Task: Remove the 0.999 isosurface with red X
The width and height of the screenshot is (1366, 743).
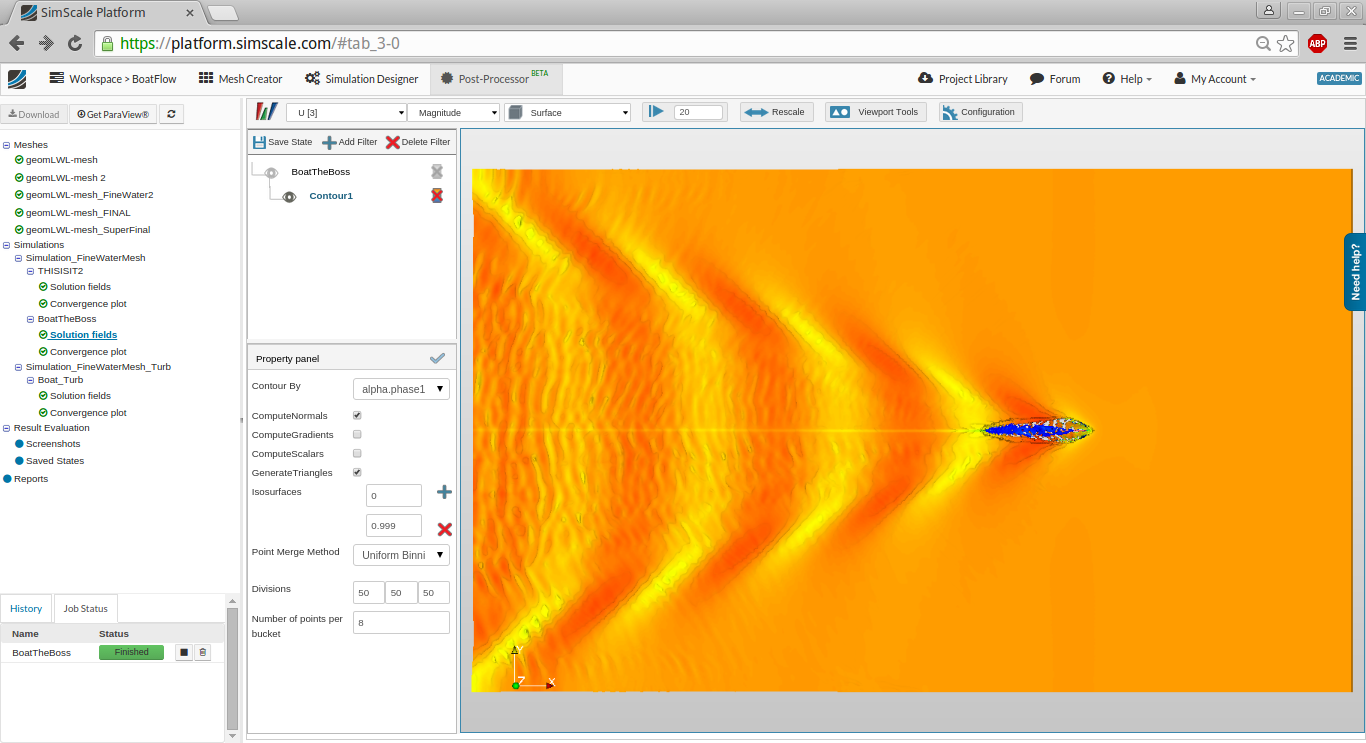Action: (x=445, y=529)
